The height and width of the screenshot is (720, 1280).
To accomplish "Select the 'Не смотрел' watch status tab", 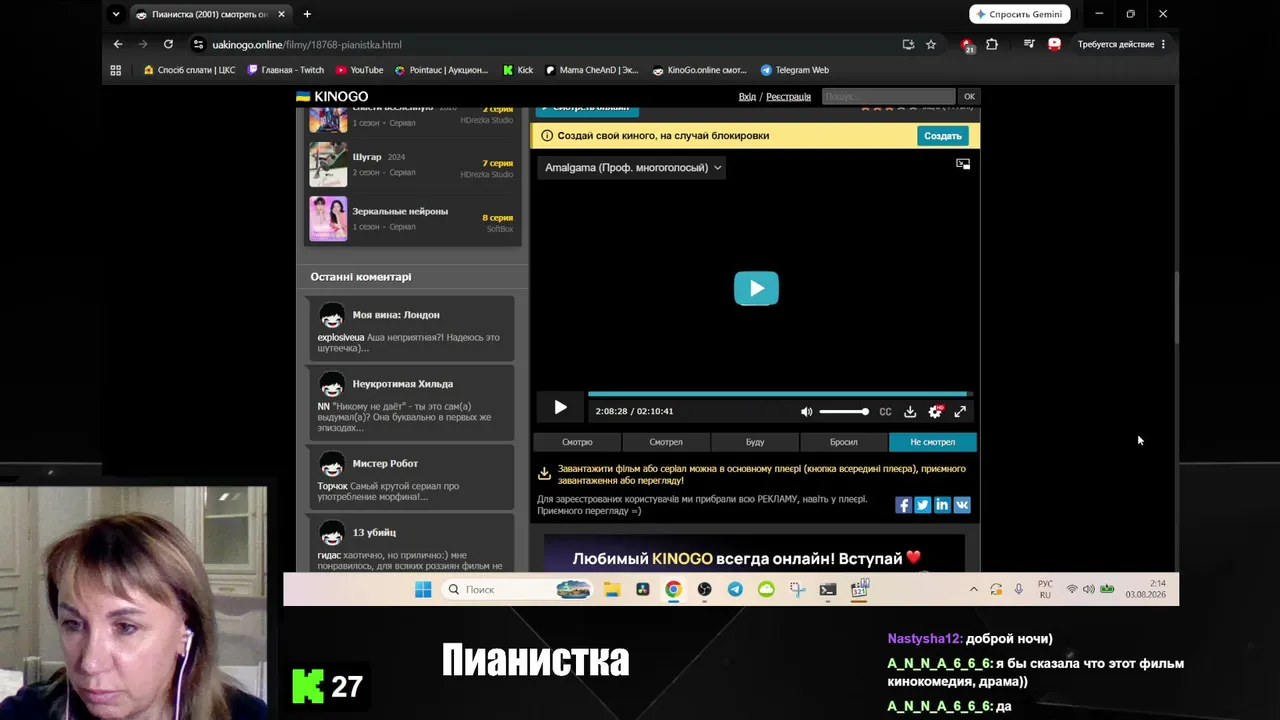I will pyautogui.click(x=932, y=442).
